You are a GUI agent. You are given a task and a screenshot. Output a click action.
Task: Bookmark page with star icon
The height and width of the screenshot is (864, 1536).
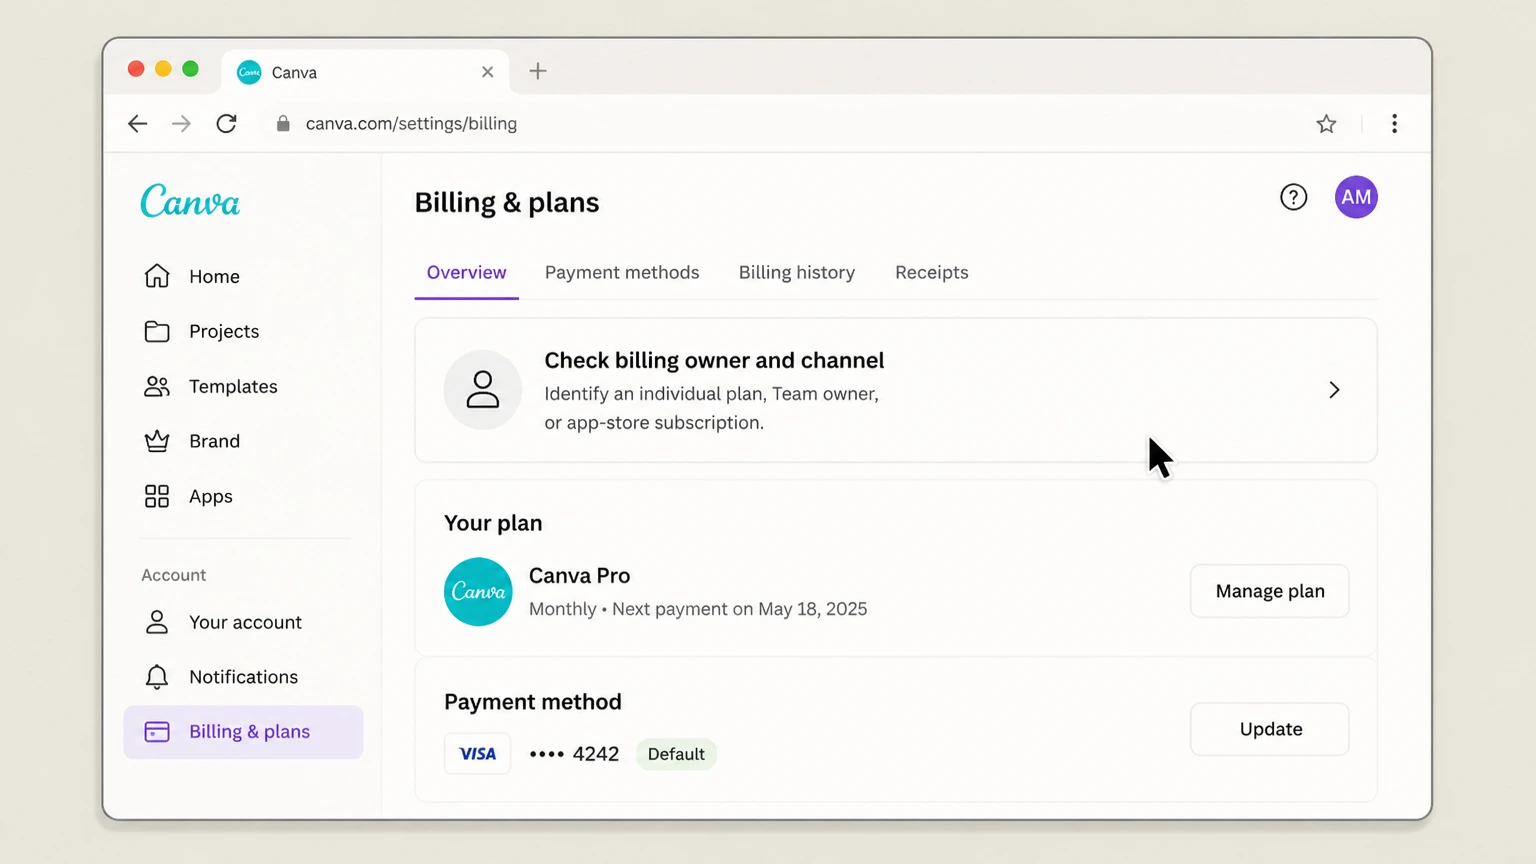pyautogui.click(x=1326, y=124)
